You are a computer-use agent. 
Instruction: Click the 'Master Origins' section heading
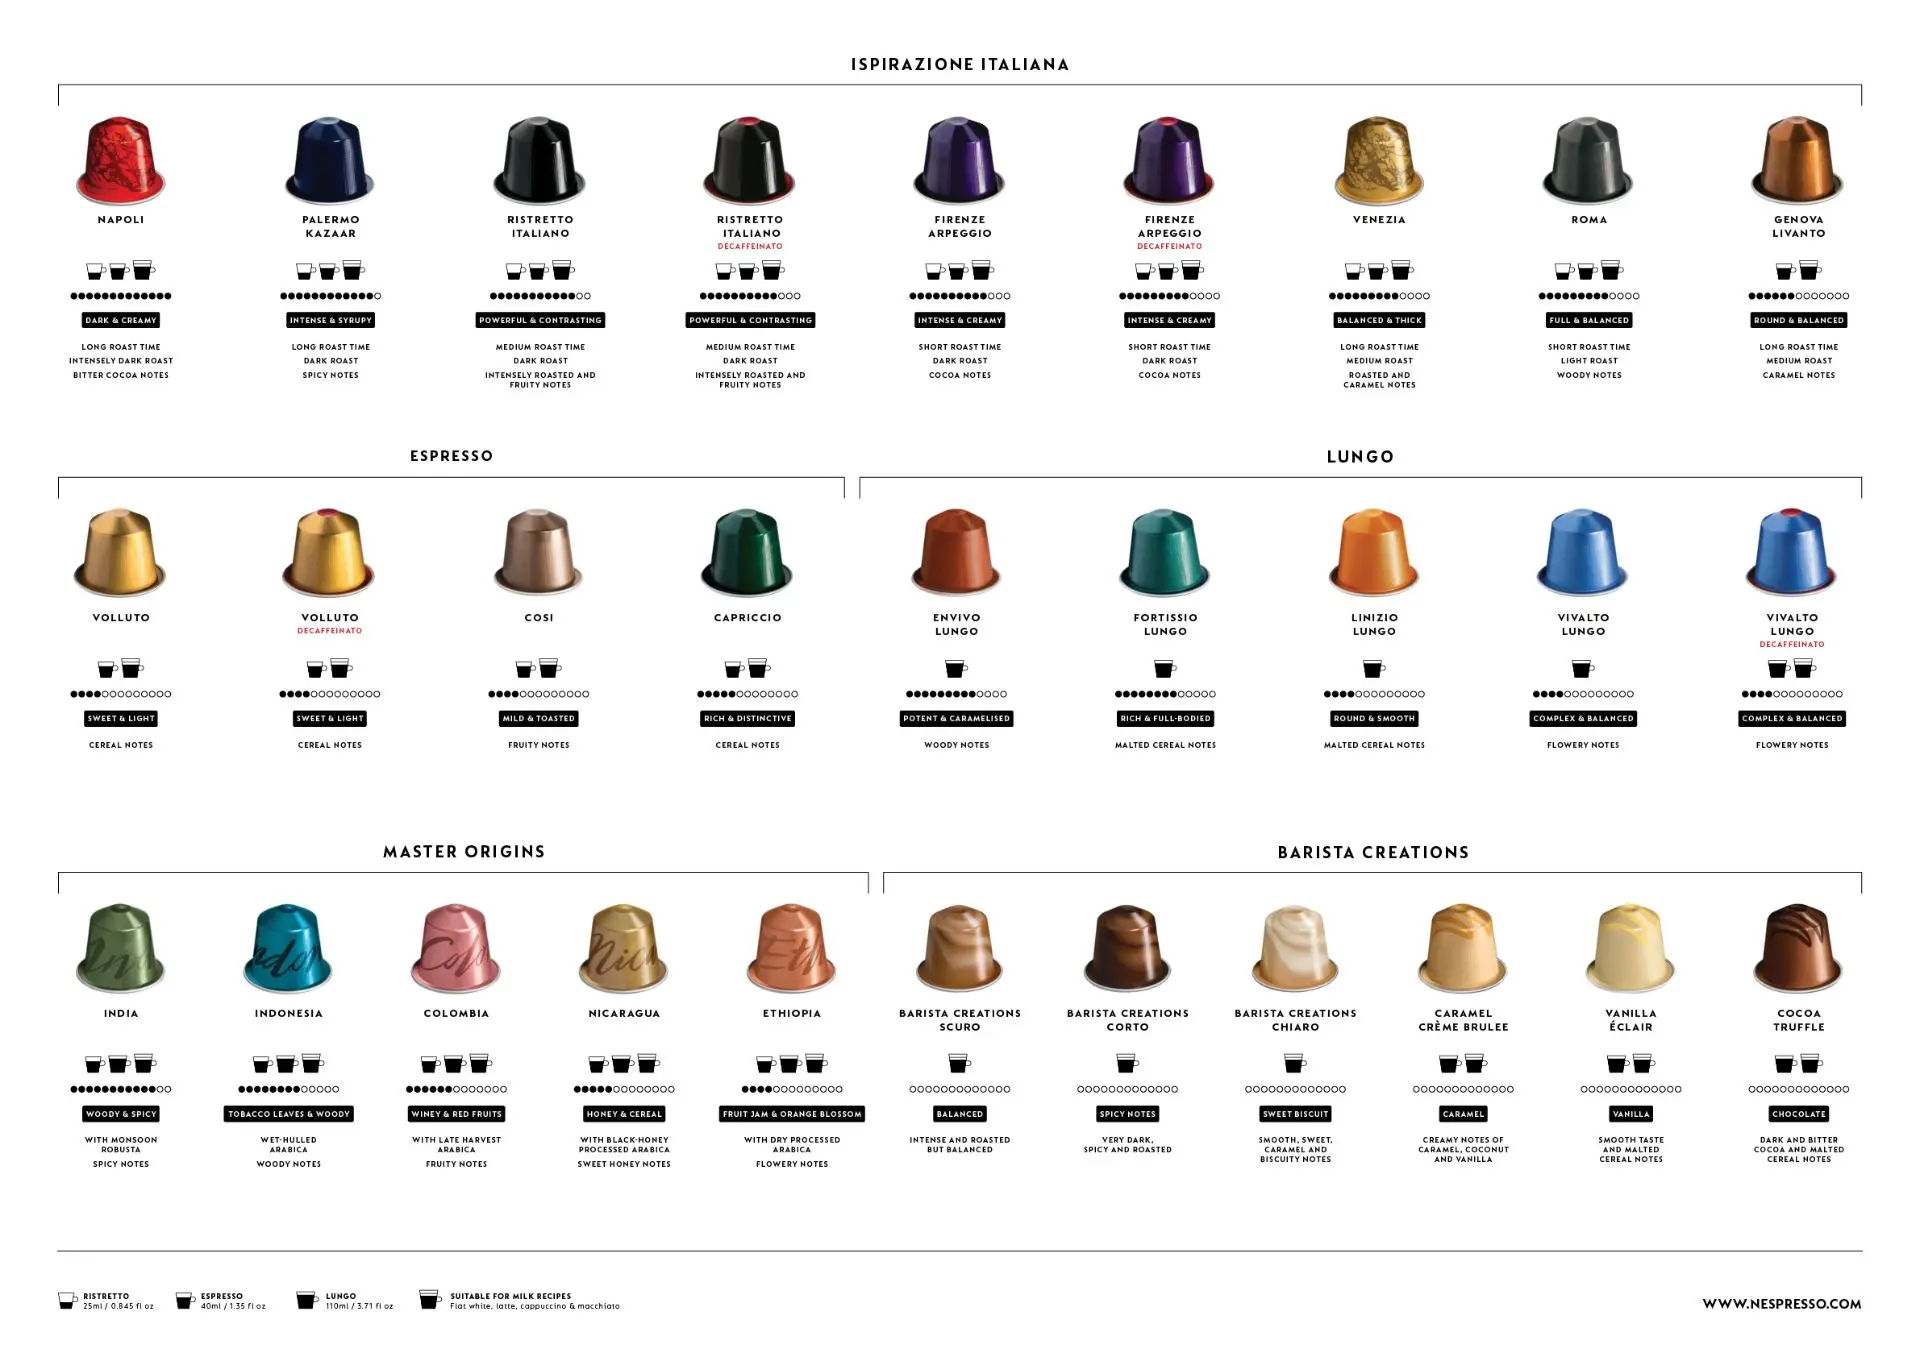click(x=464, y=852)
